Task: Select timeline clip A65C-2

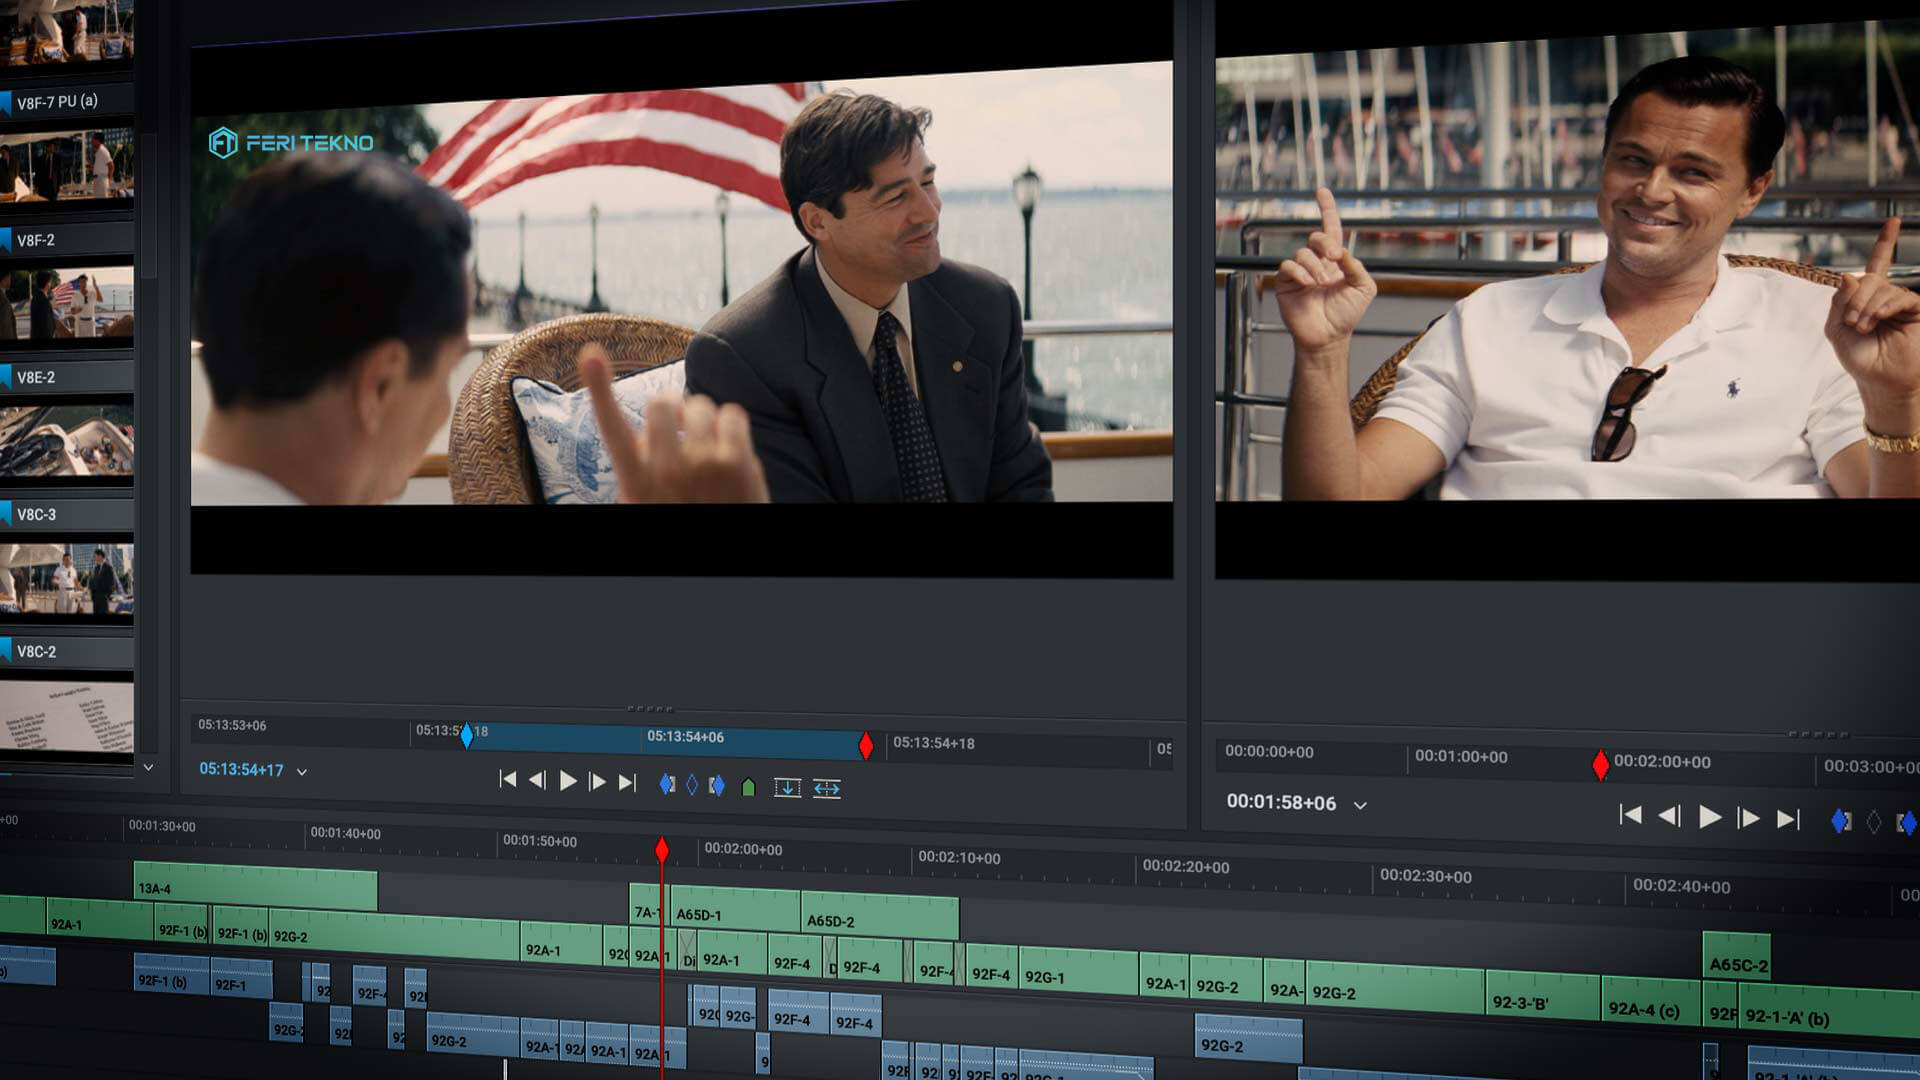Action: click(1737, 958)
